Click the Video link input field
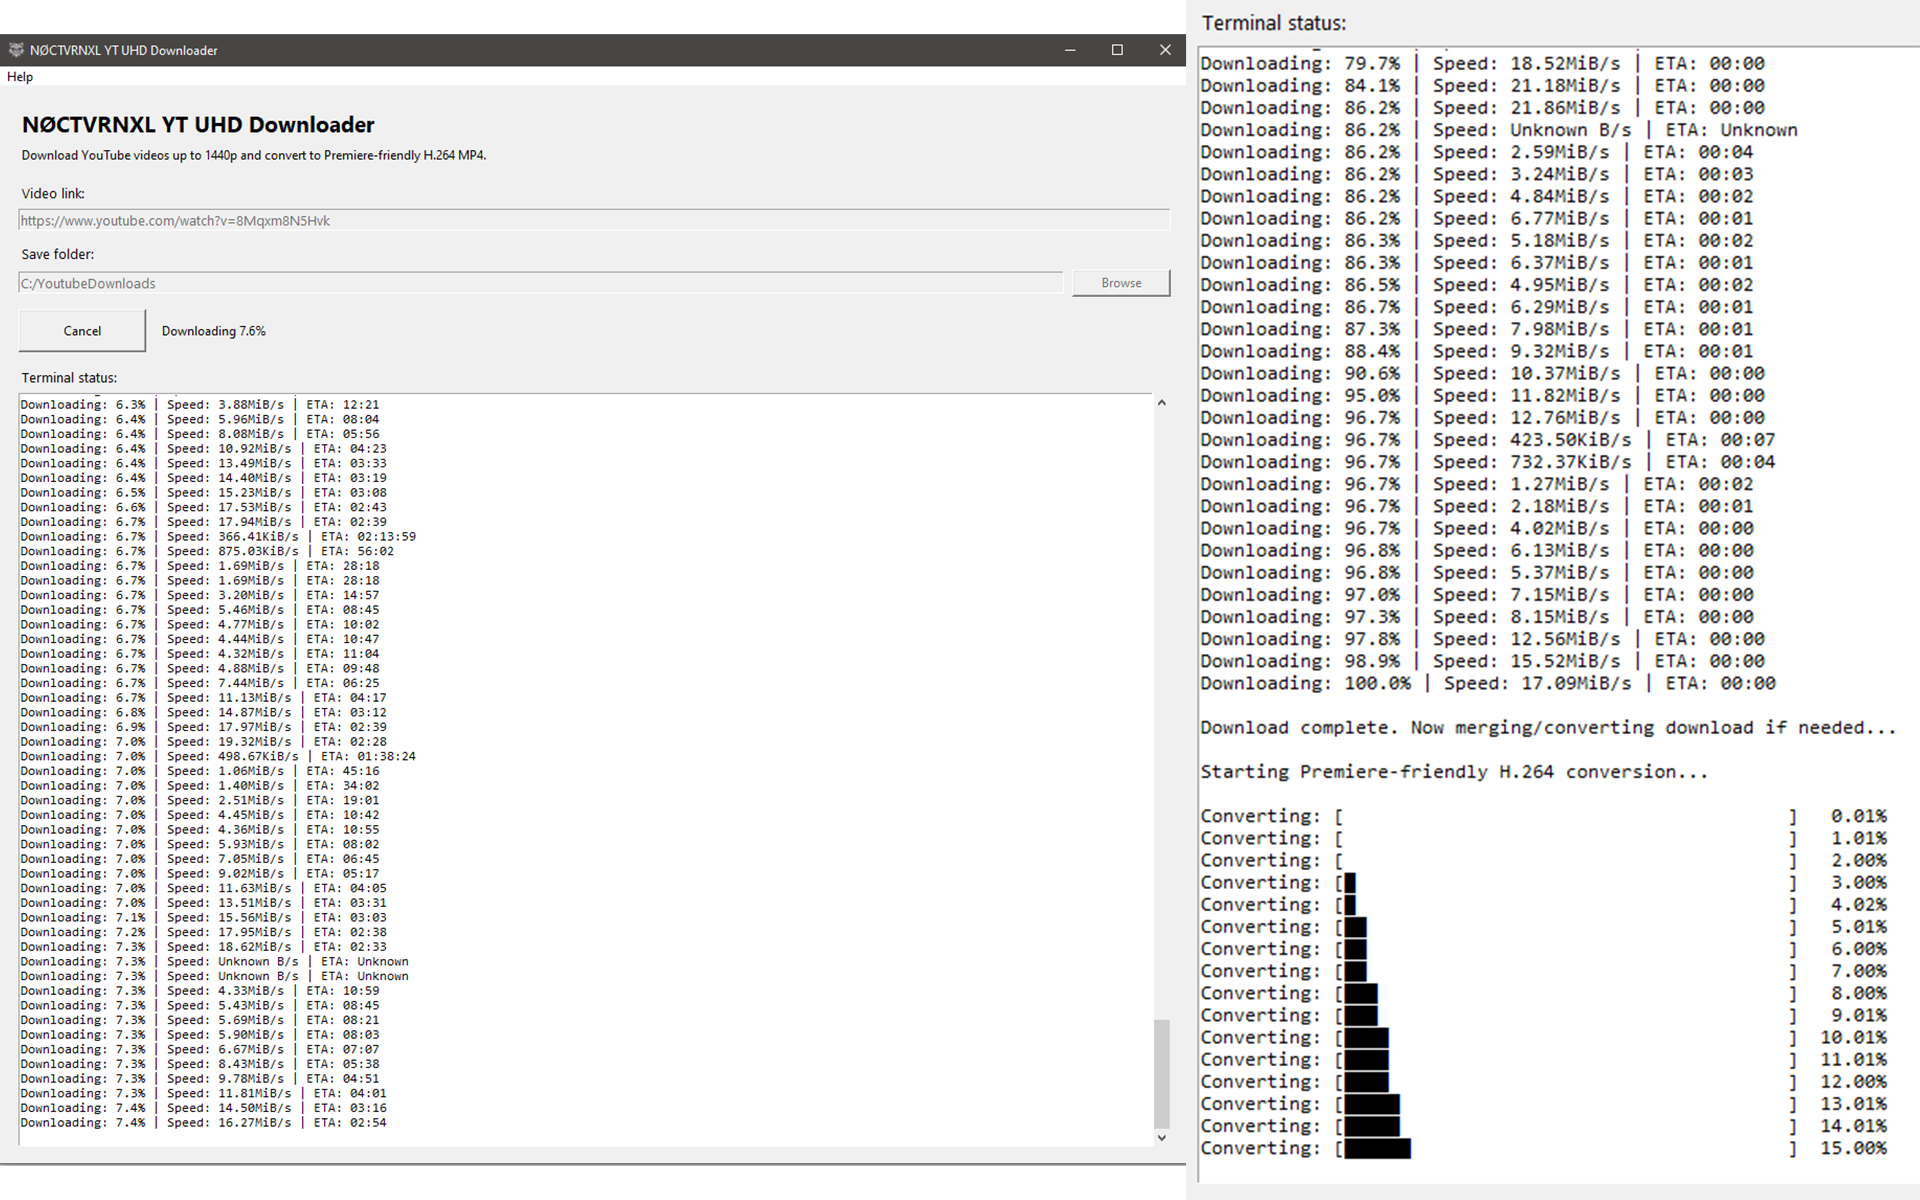 pos(594,221)
